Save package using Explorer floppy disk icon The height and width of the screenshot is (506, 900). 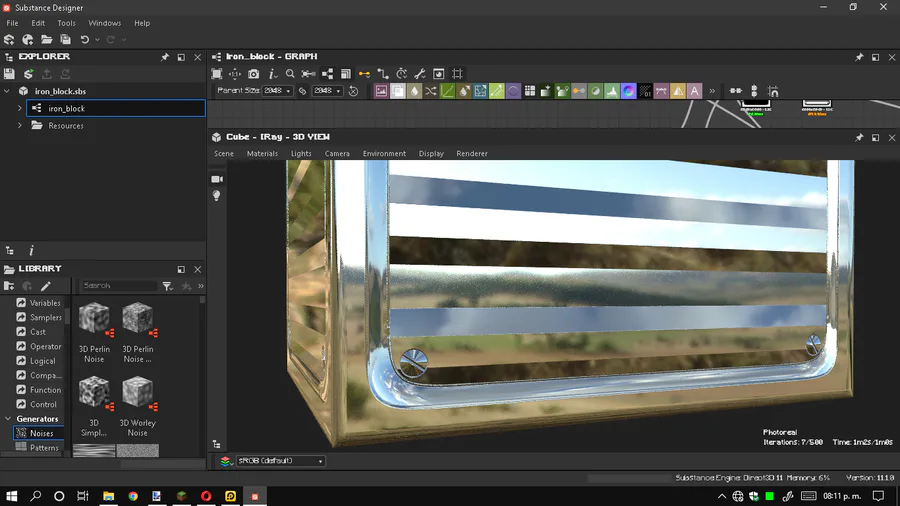(10, 74)
